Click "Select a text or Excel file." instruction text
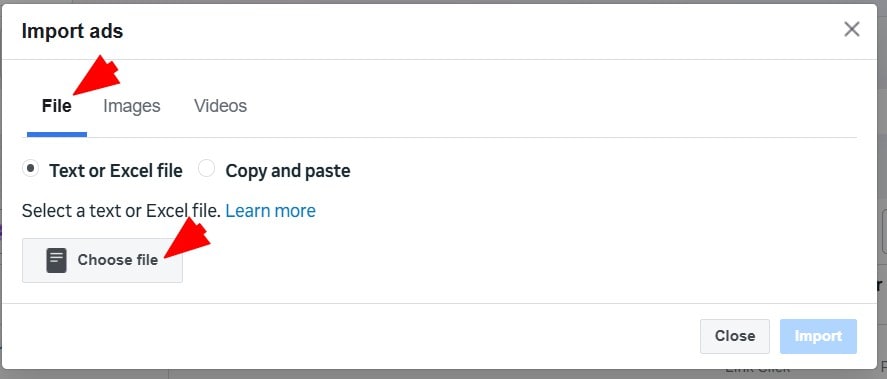The height and width of the screenshot is (379, 887). click(121, 211)
